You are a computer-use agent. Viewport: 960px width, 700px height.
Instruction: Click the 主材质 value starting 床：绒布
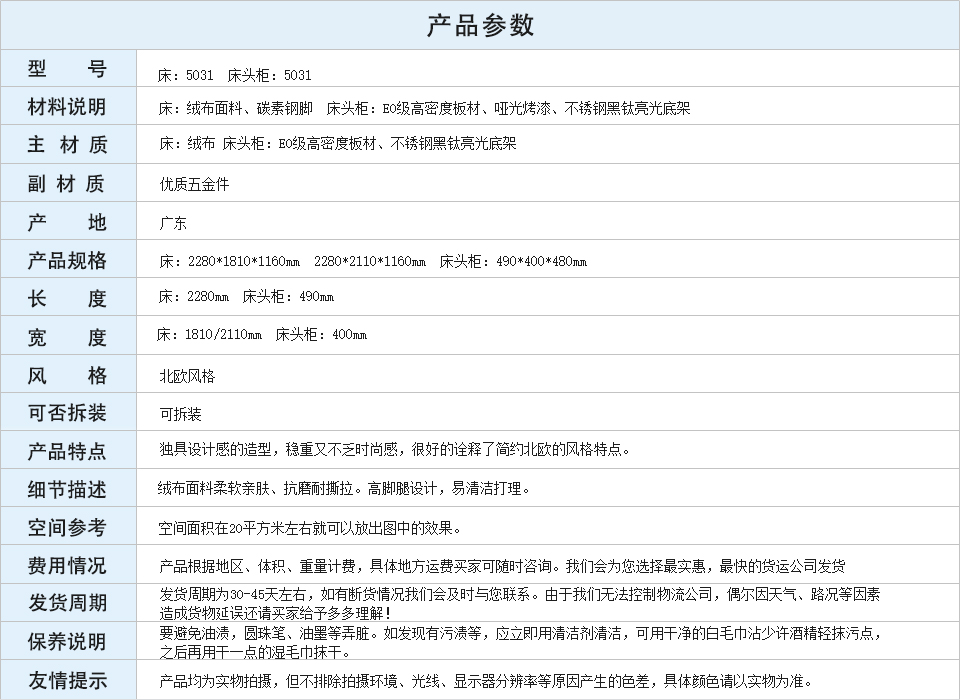pyautogui.click(x=338, y=143)
